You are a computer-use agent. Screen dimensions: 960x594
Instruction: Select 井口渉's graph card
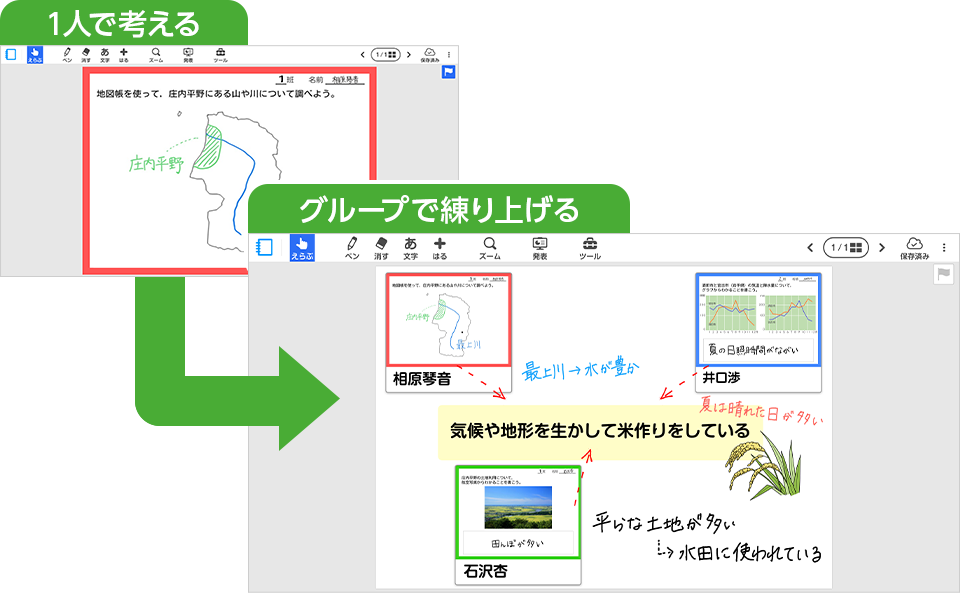tap(757, 330)
